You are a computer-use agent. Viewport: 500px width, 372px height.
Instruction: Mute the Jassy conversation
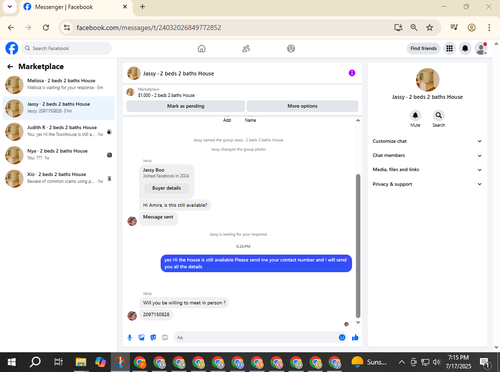click(x=415, y=115)
